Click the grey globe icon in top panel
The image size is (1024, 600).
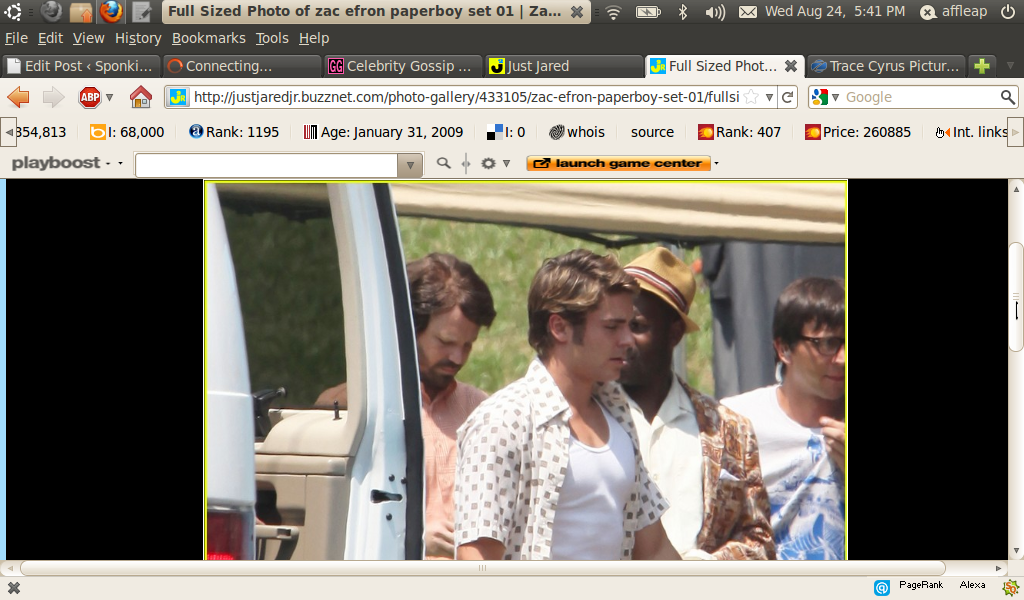tap(51, 11)
